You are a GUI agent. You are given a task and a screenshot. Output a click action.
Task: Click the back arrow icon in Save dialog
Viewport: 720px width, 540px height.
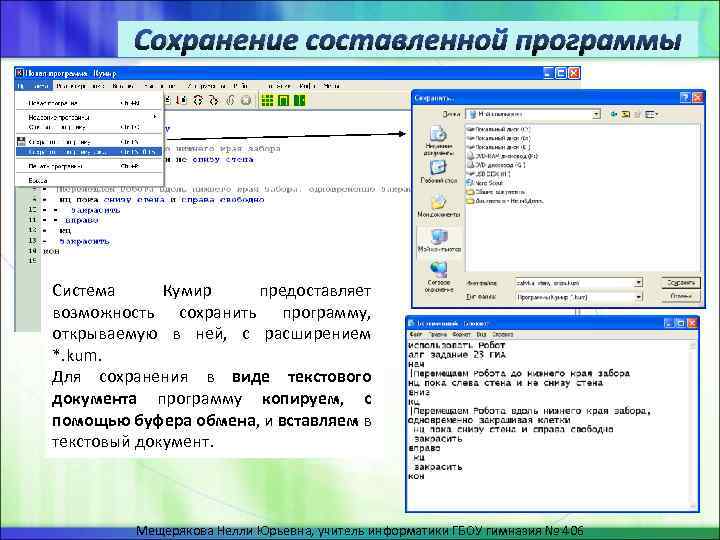(x=613, y=114)
